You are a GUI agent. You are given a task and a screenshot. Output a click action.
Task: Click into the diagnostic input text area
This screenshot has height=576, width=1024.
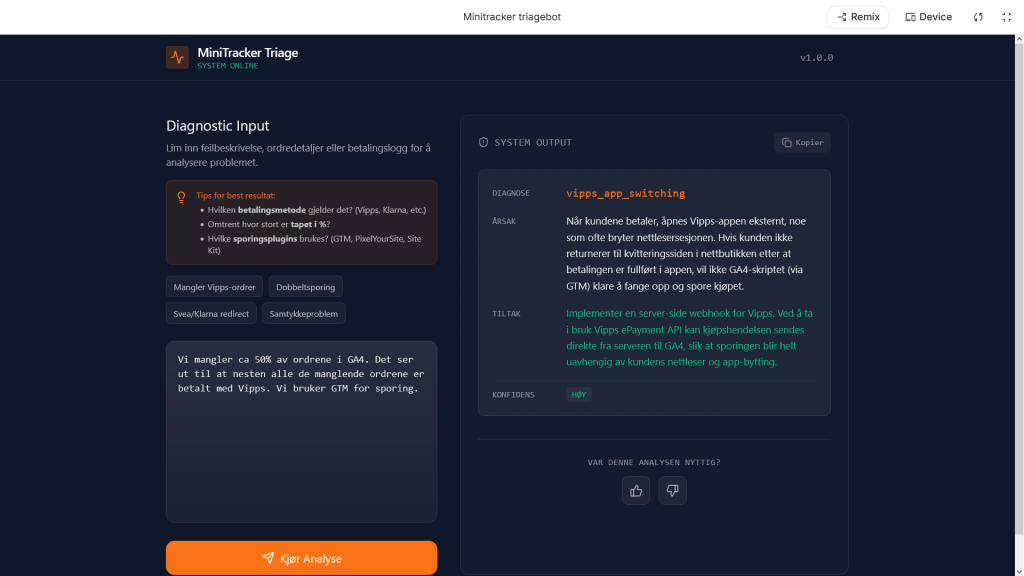coord(301,432)
